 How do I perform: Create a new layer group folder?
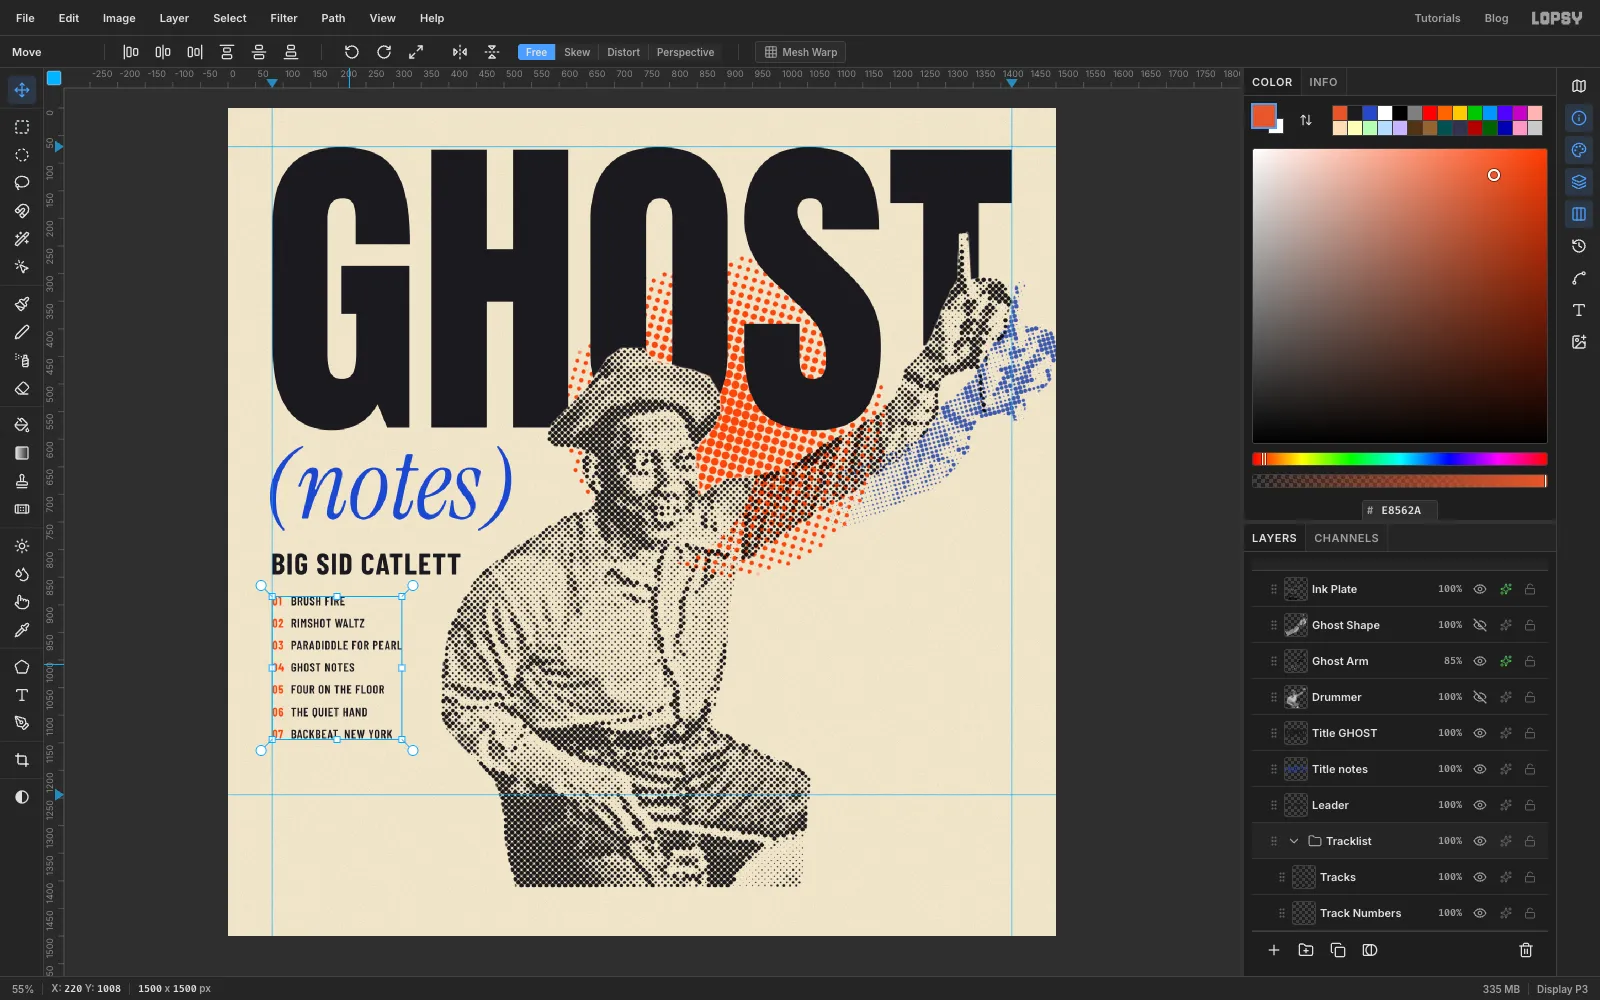[1306, 950]
